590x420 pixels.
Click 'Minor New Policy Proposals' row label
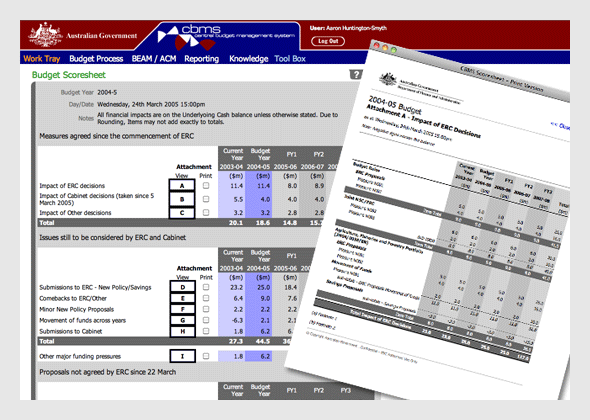point(76,309)
